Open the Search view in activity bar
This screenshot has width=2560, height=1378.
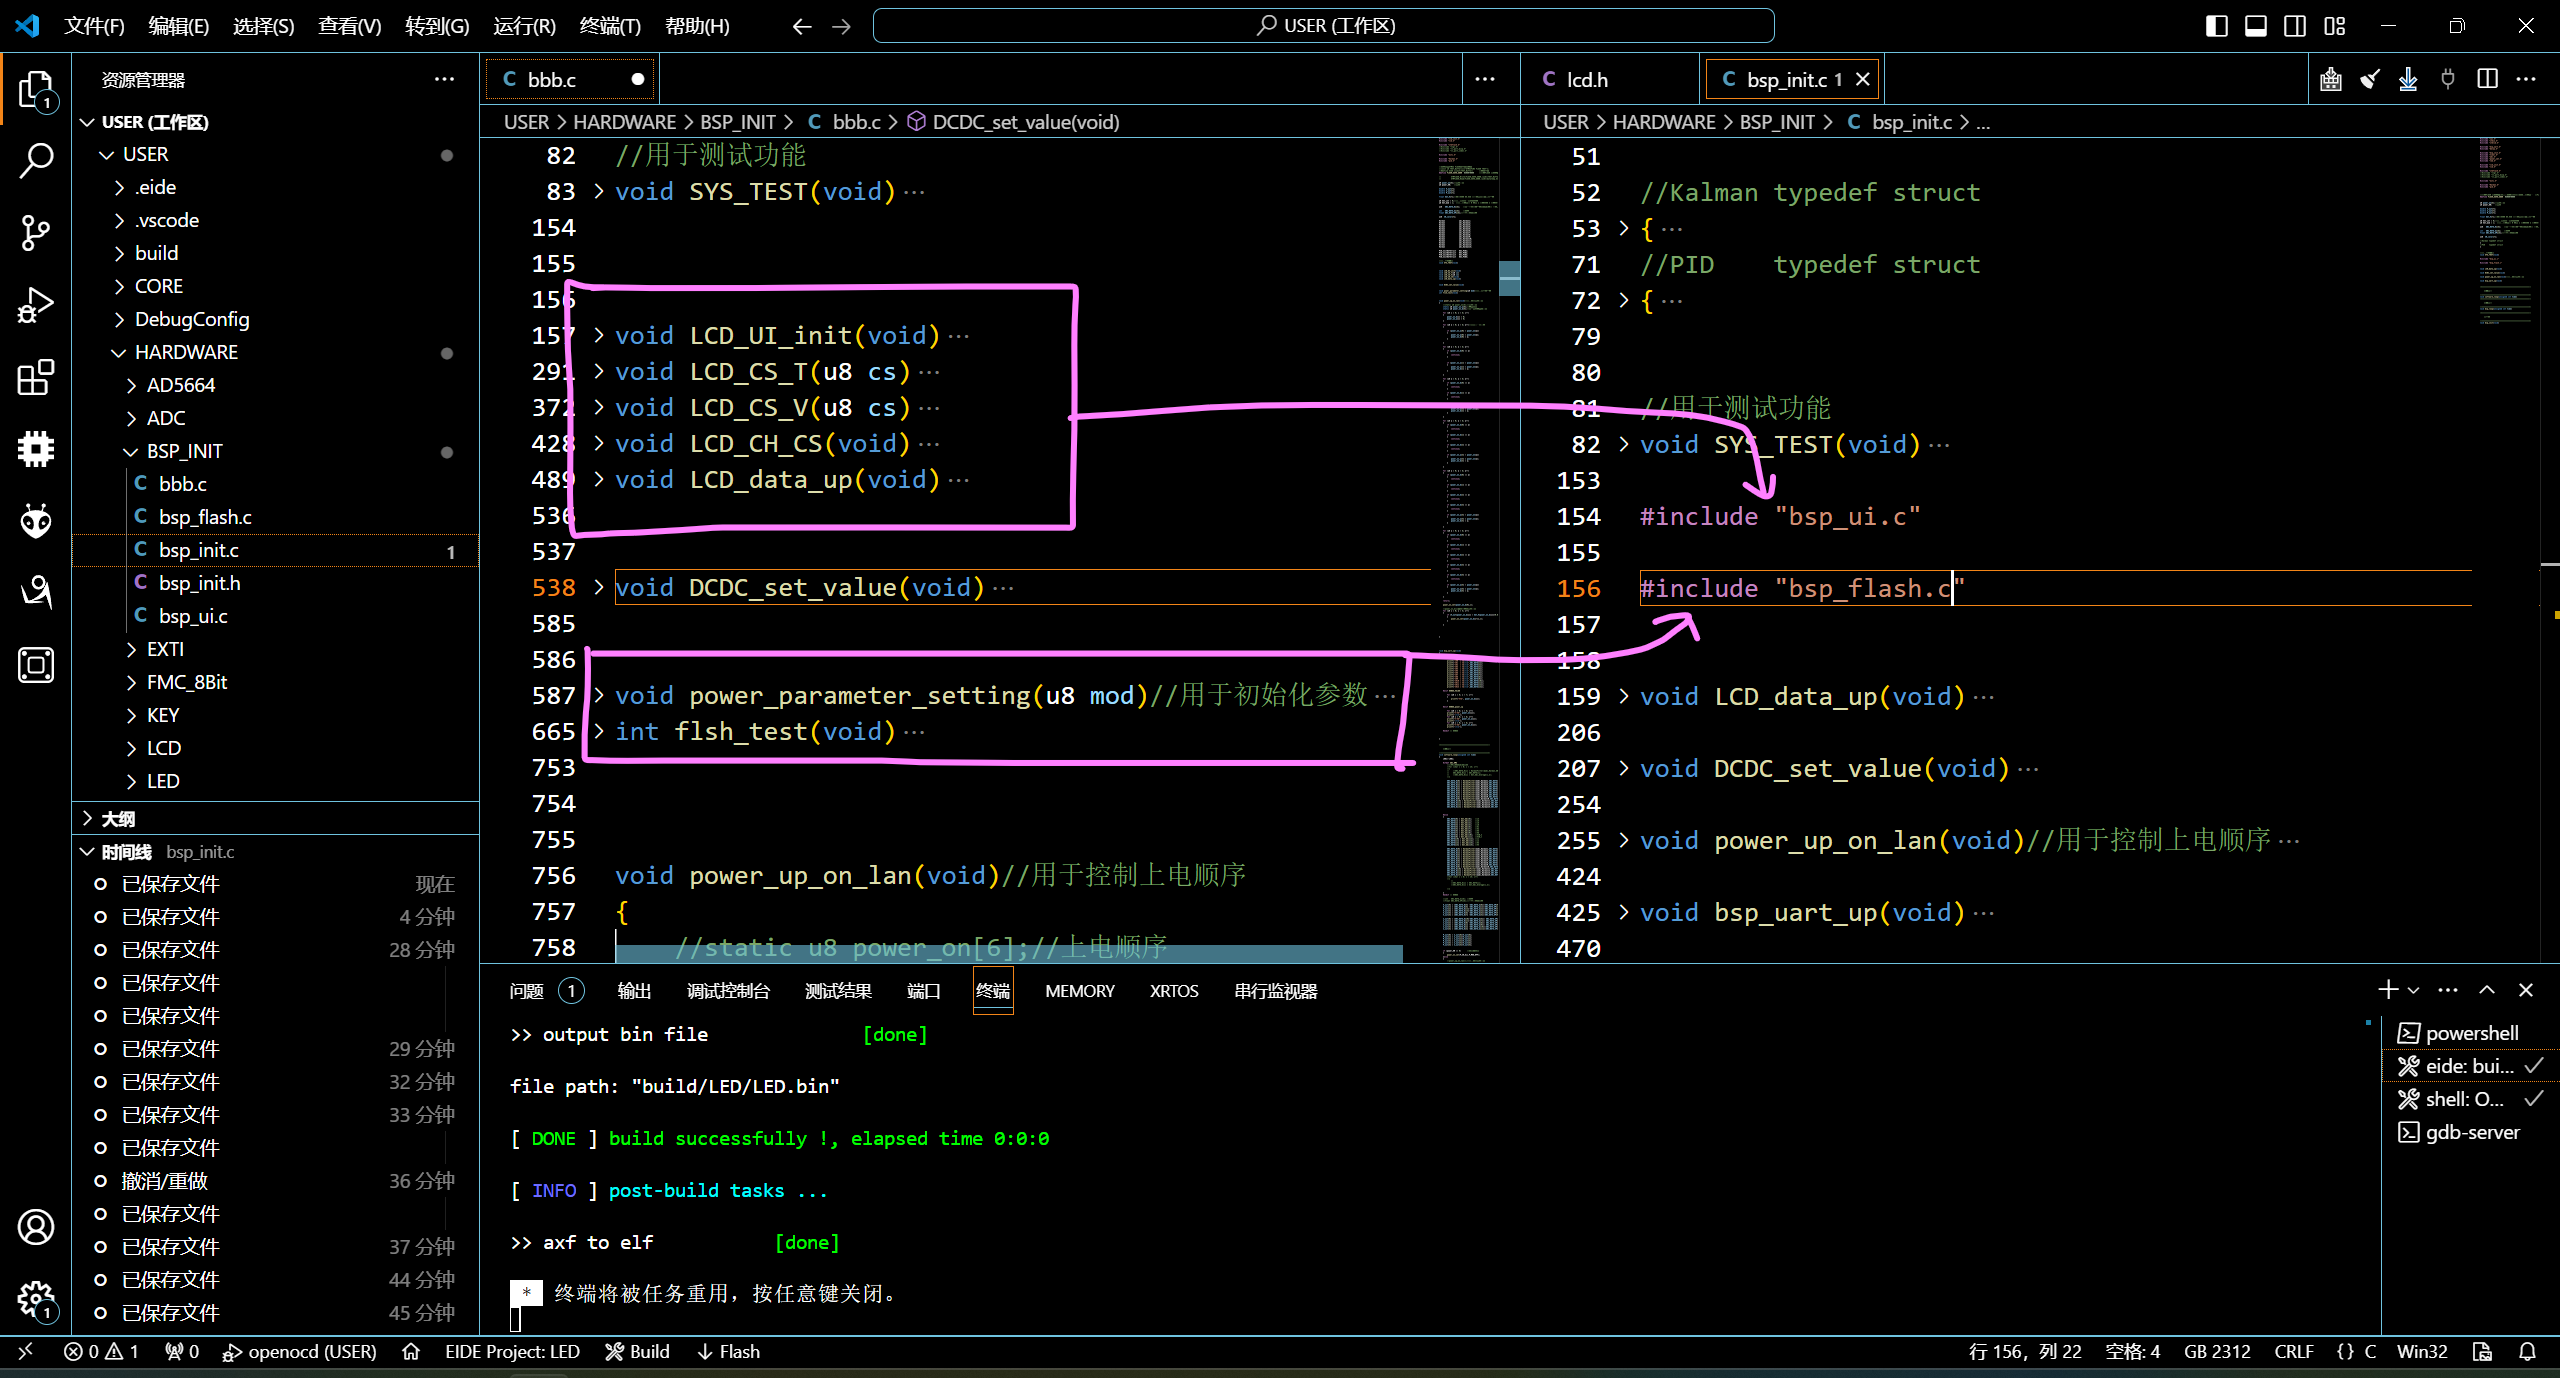pos(36,160)
